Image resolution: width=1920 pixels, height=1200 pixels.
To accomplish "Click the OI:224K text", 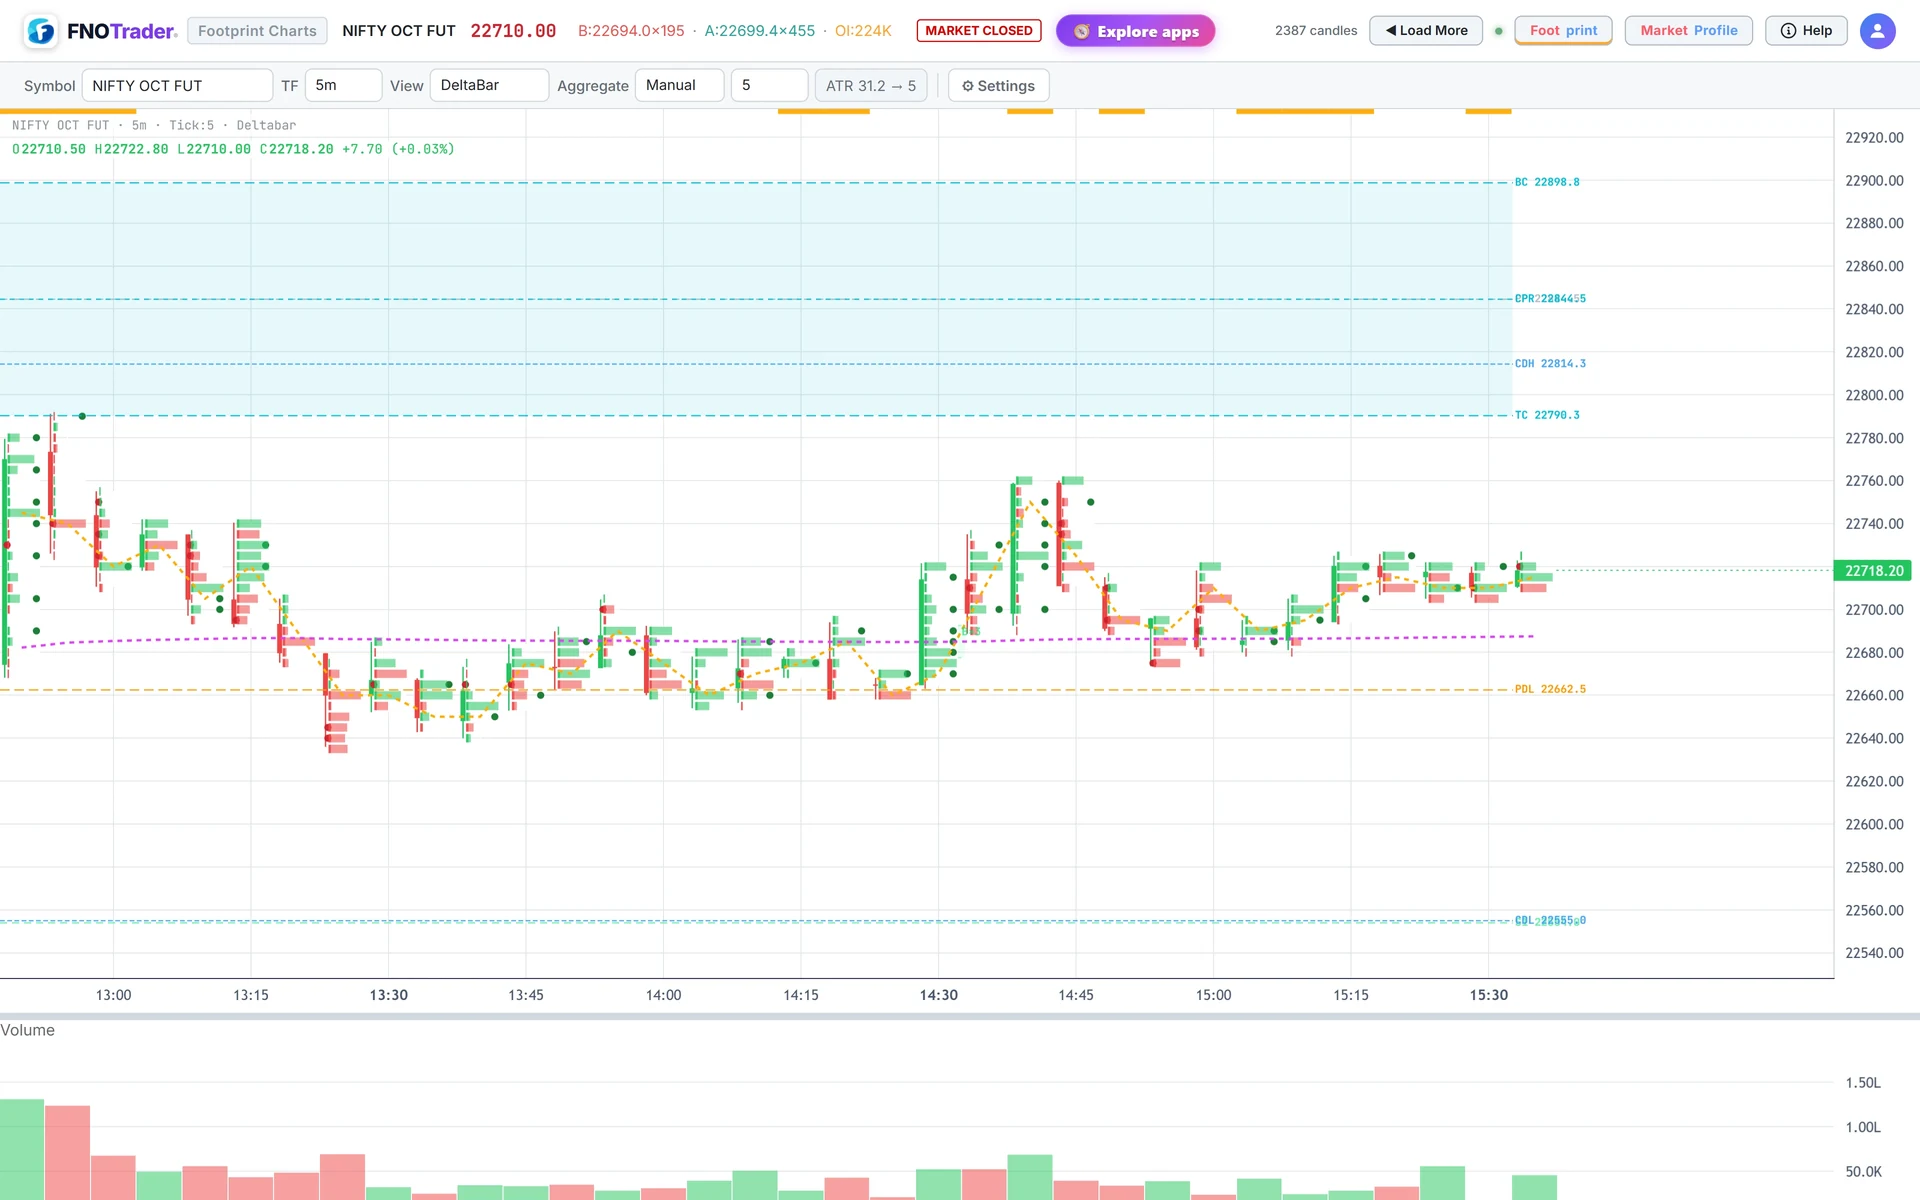I will pos(863,31).
